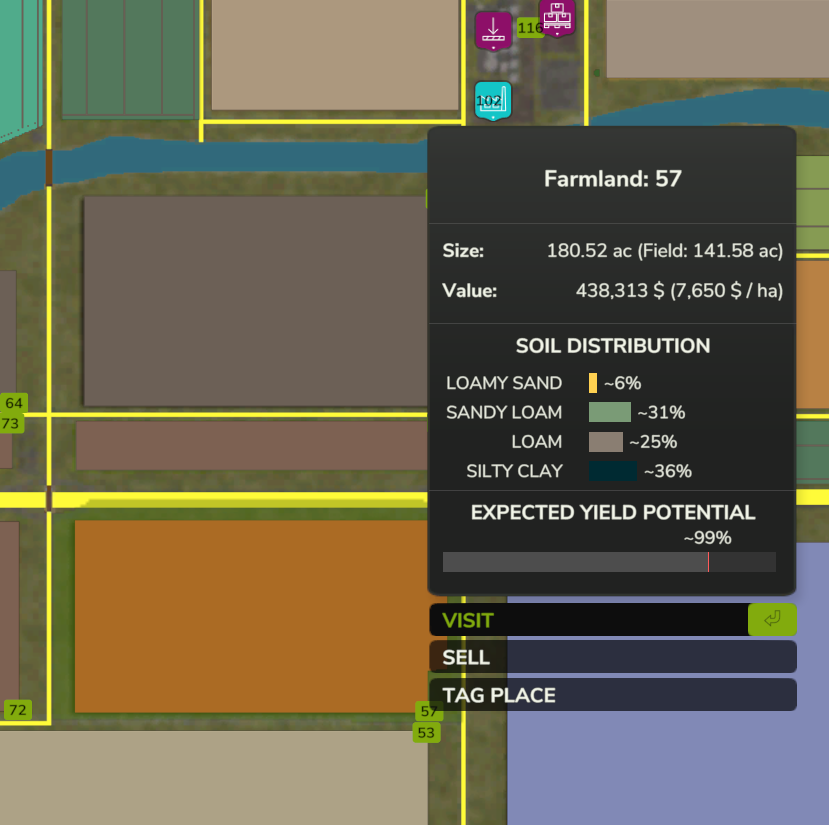
Task: Visit farmland 57
Action: point(613,620)
